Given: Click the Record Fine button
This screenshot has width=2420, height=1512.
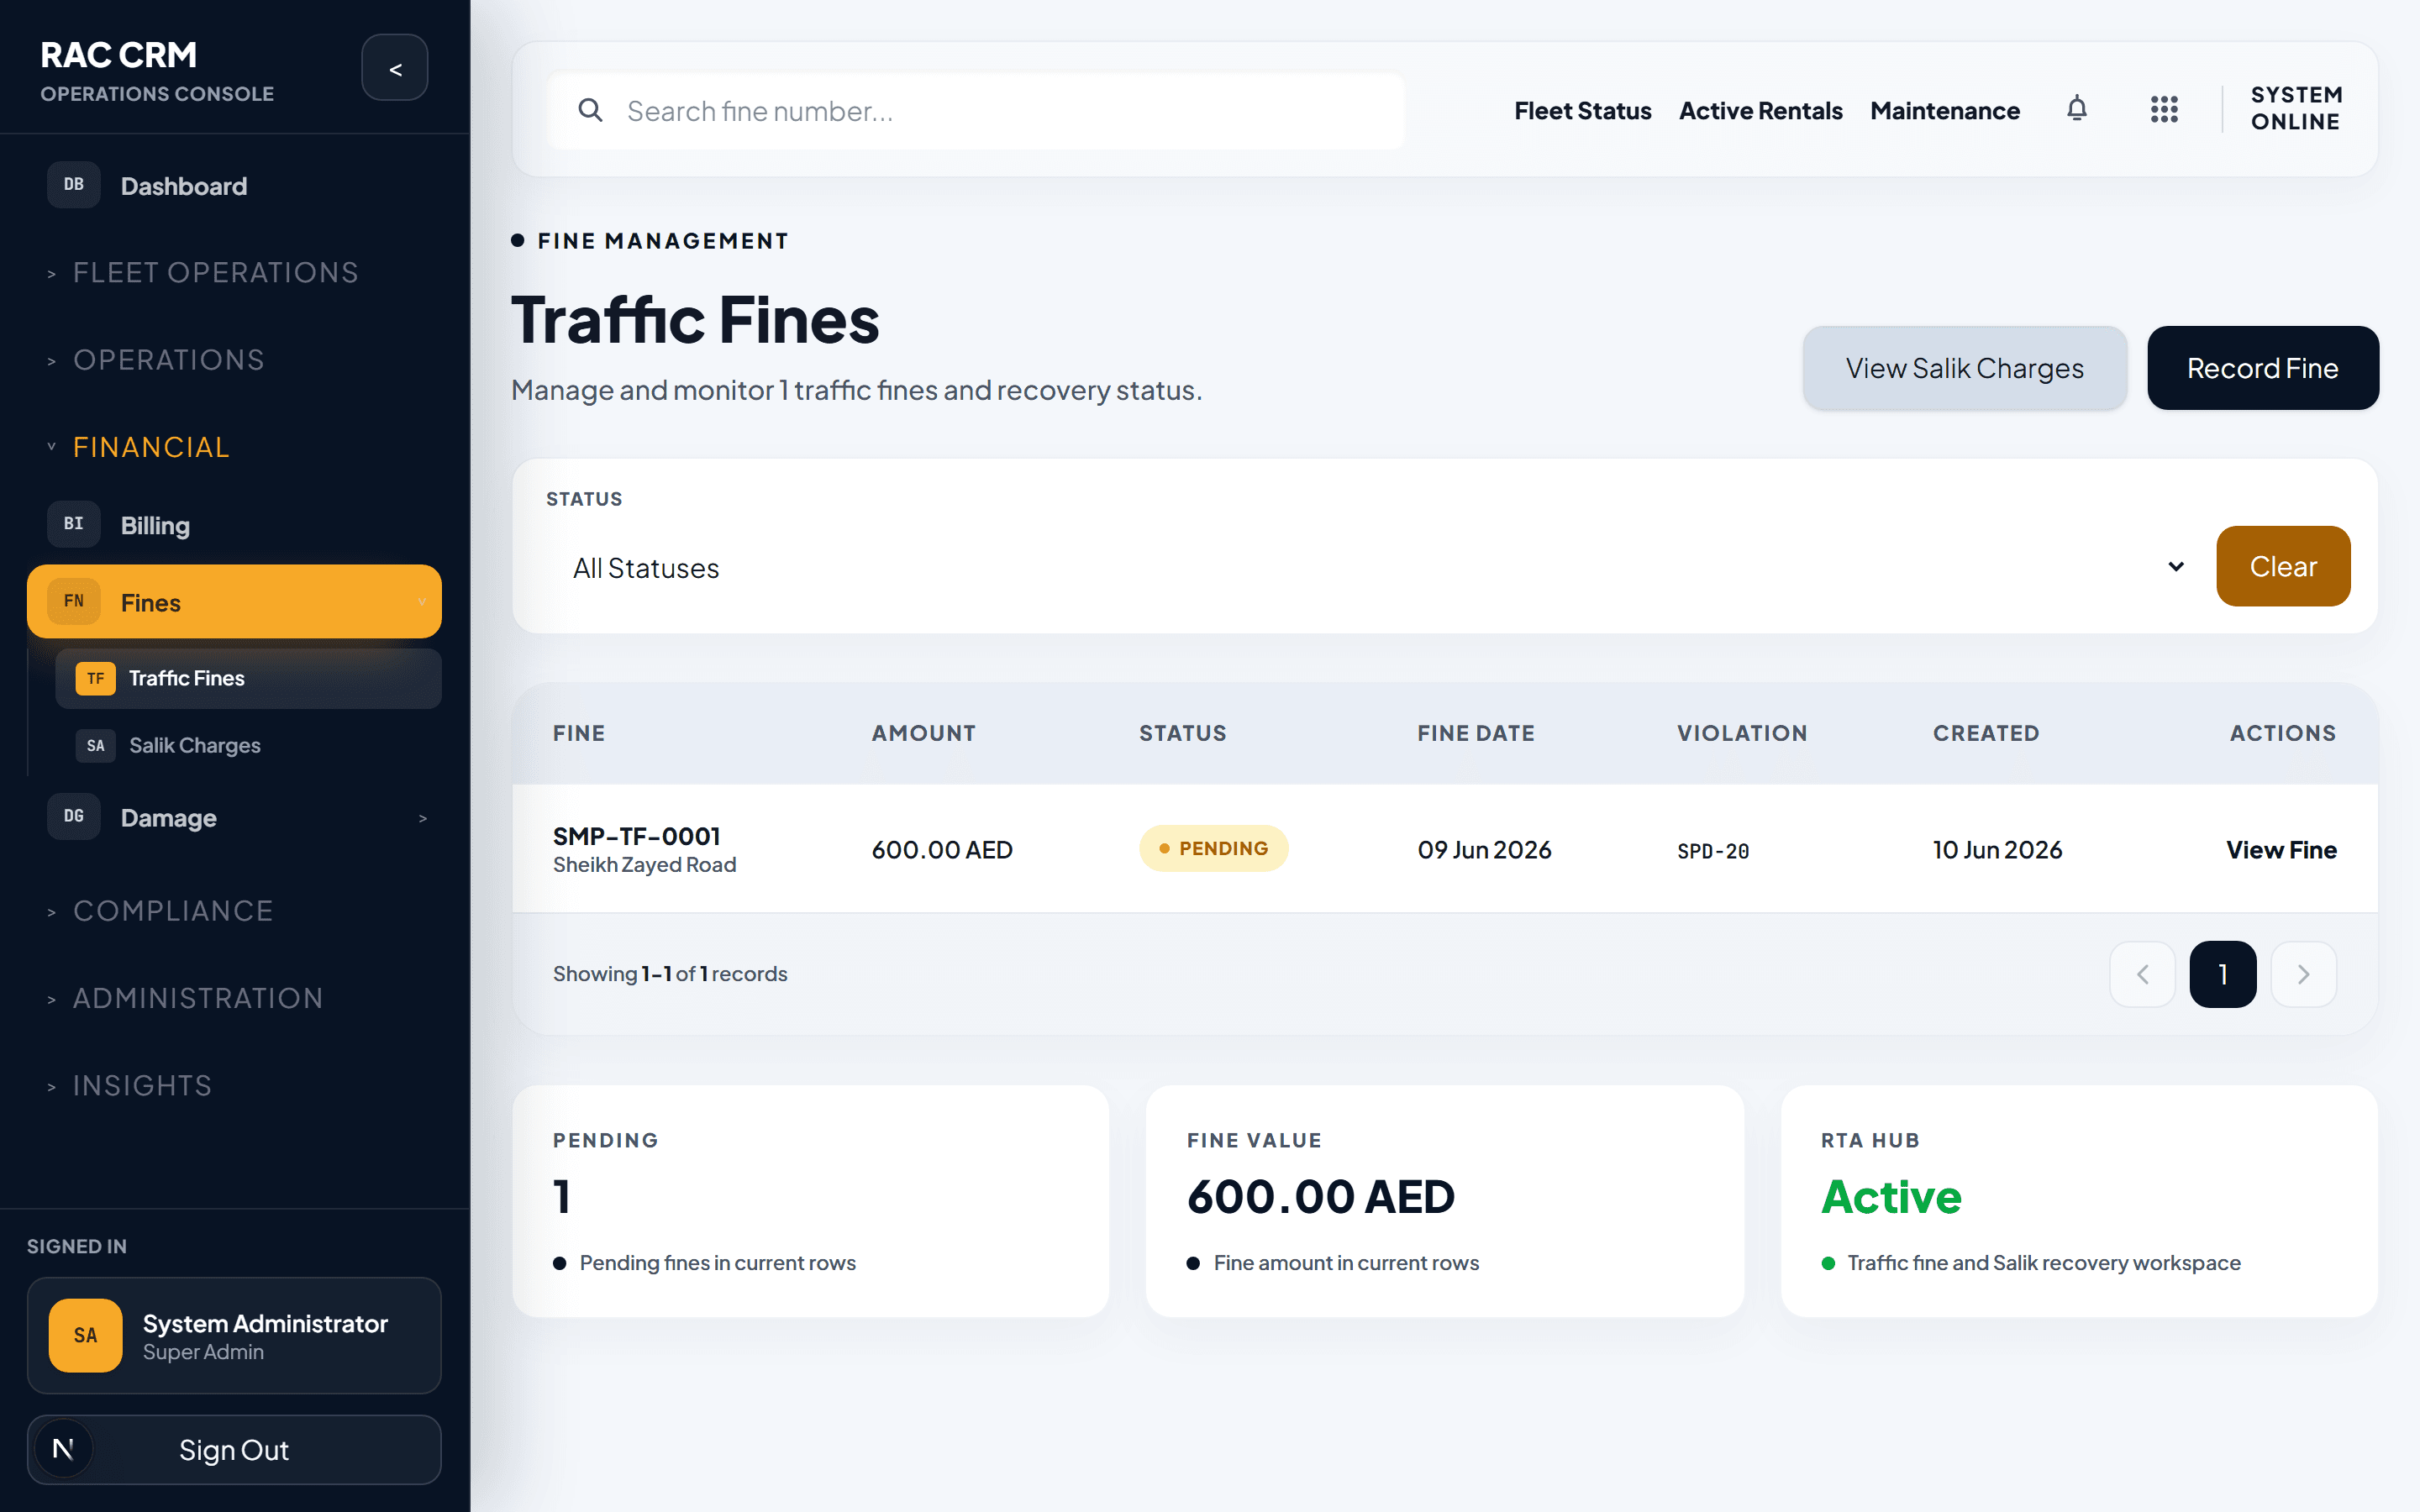Looking at the screenshot, I should click(x=2262, y=368).
